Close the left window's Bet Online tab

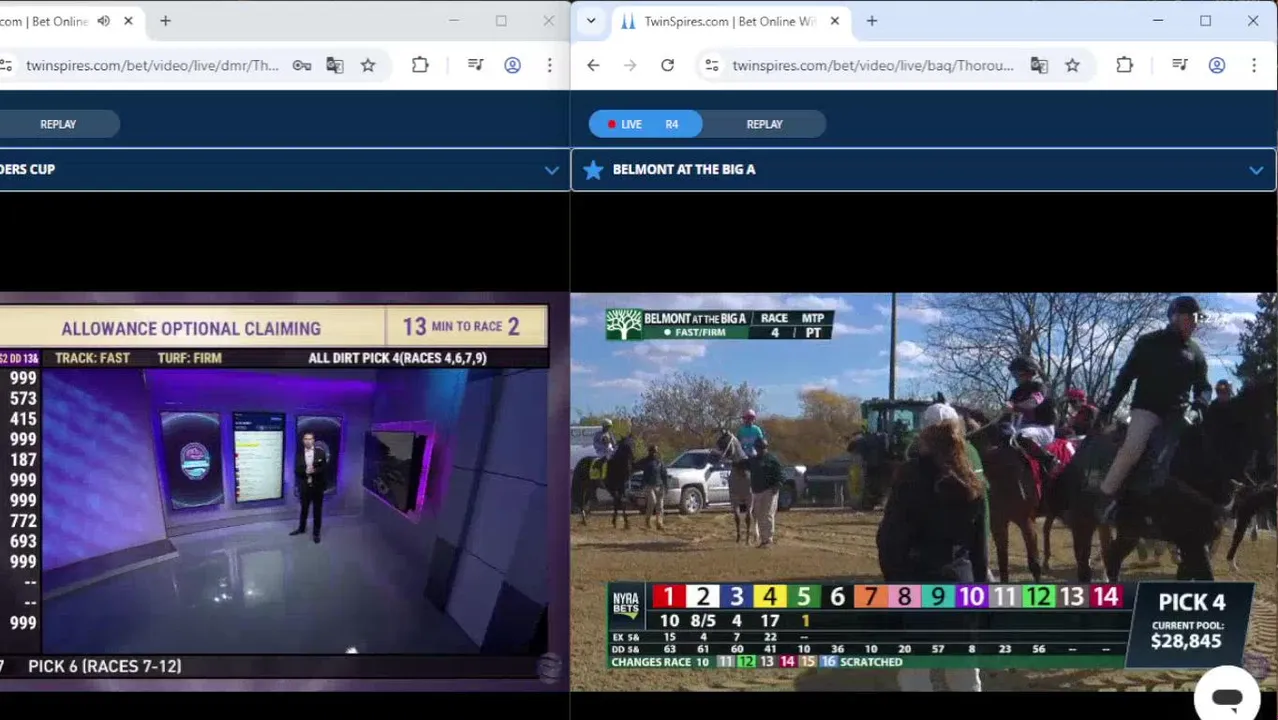[128, 21]
